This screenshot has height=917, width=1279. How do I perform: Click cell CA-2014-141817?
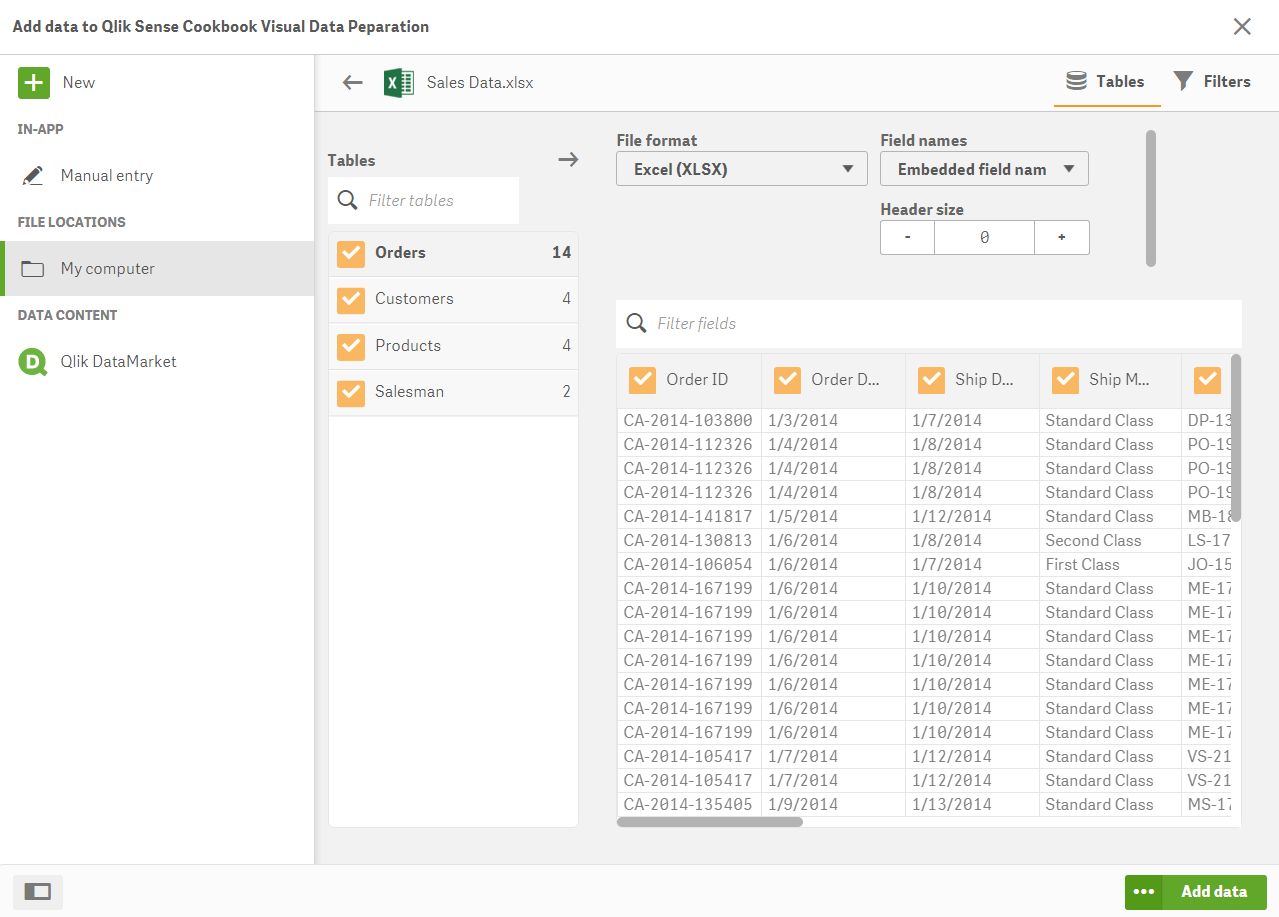[688, 517]
